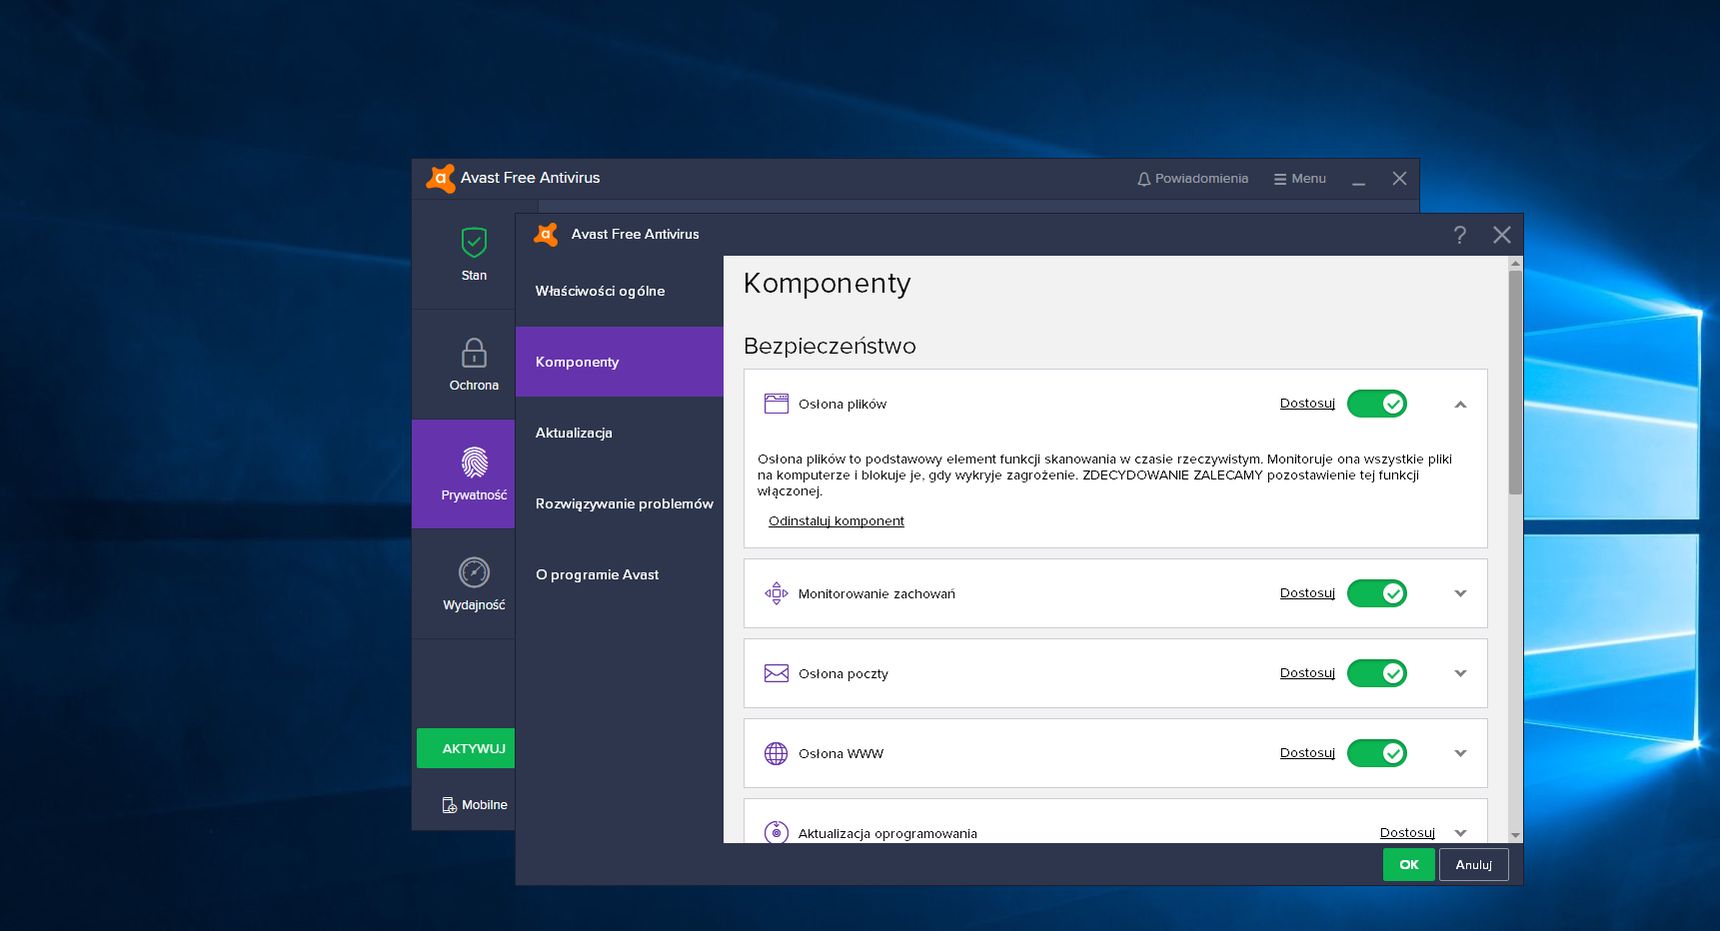Open the Wydajność gauge icon
This screenshot has width=1720, height=931.
(474, 572)
